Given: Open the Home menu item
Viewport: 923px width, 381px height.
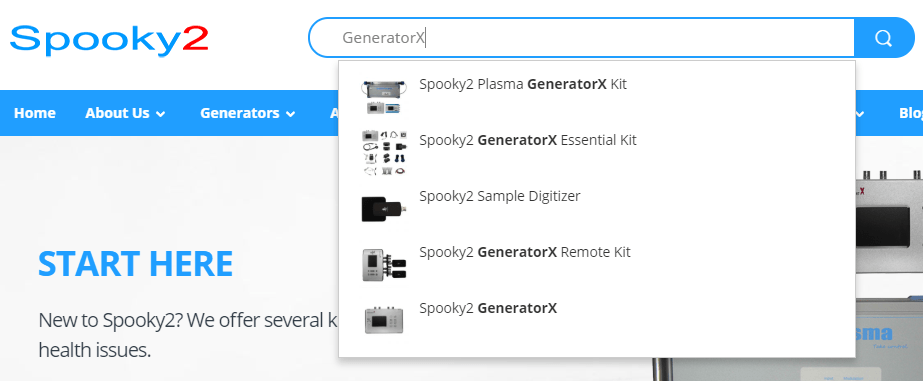Looking at the screenshot, I should [x=35, y=113].
